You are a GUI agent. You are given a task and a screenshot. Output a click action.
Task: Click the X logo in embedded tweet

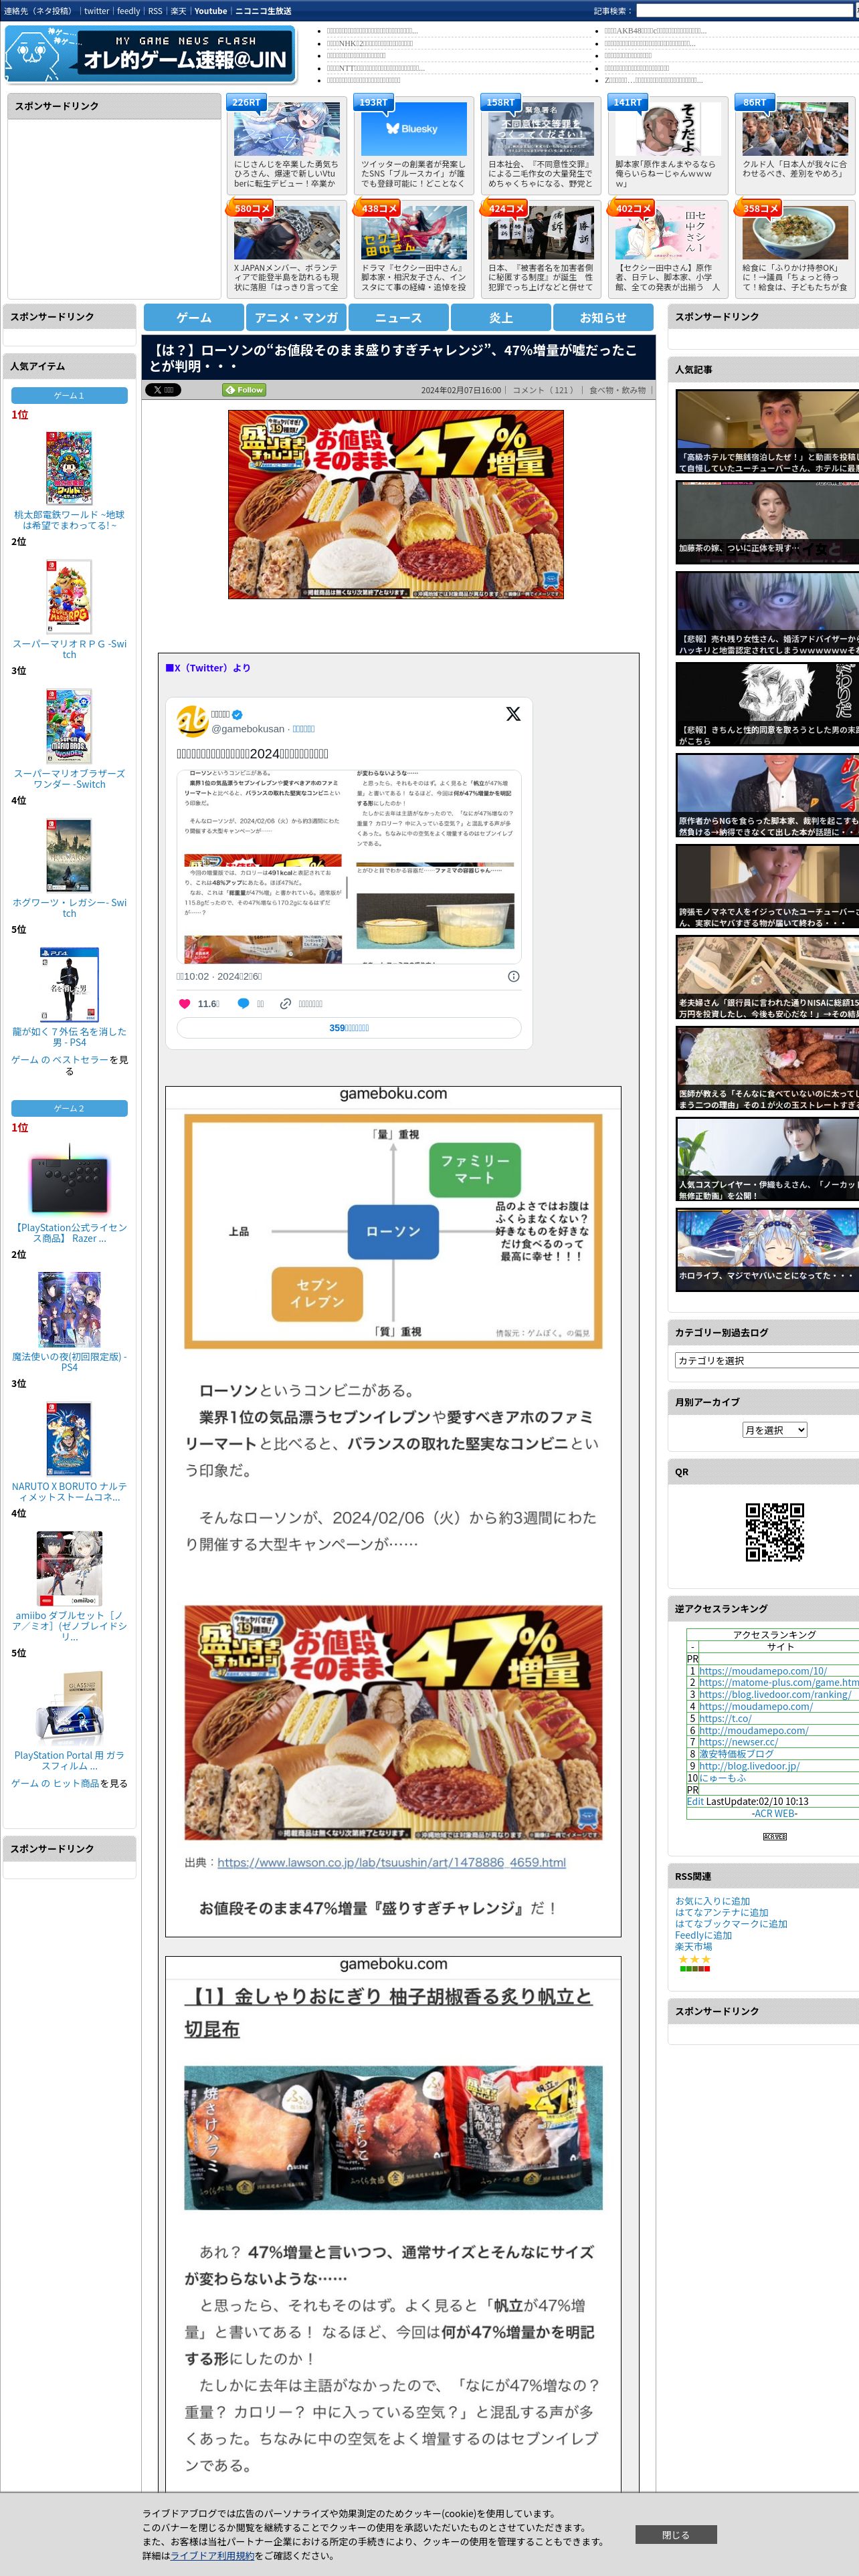[513, 714]
